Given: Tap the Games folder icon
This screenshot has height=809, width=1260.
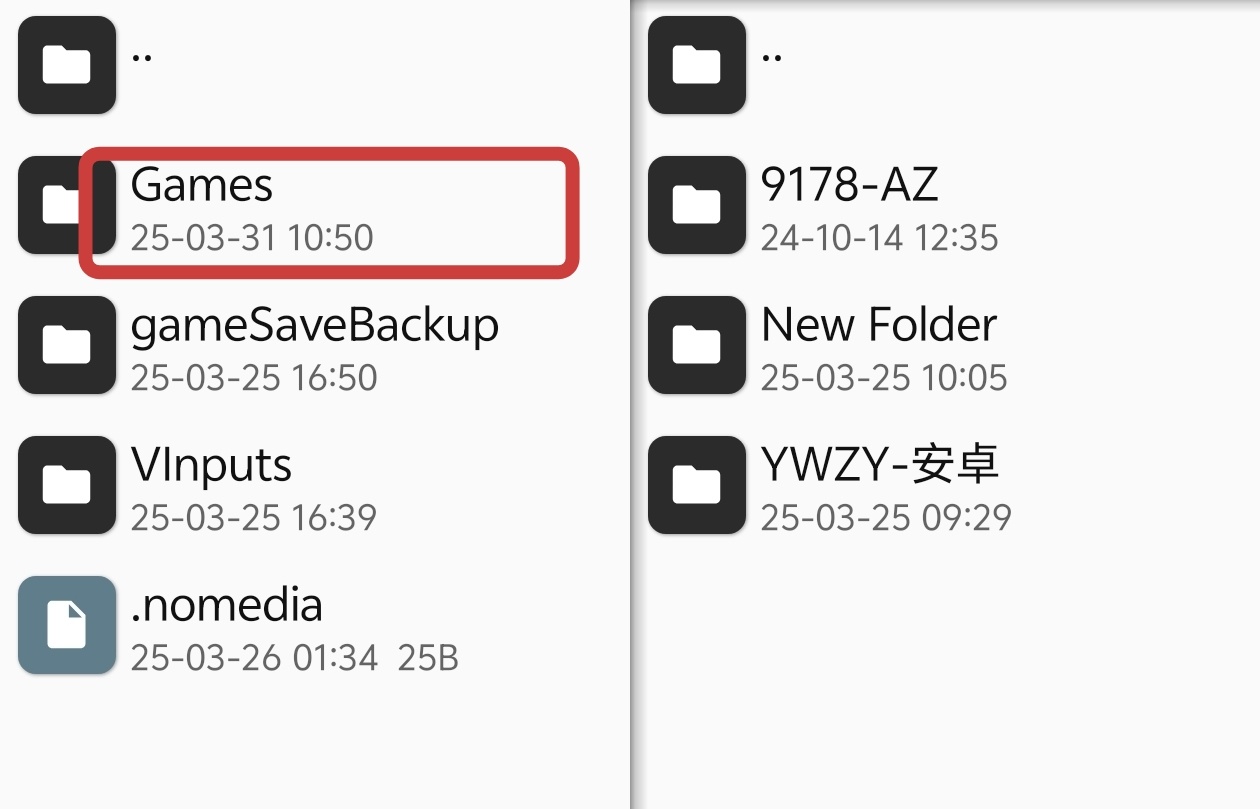Looking at the screenshot, I should pos(50,205).
